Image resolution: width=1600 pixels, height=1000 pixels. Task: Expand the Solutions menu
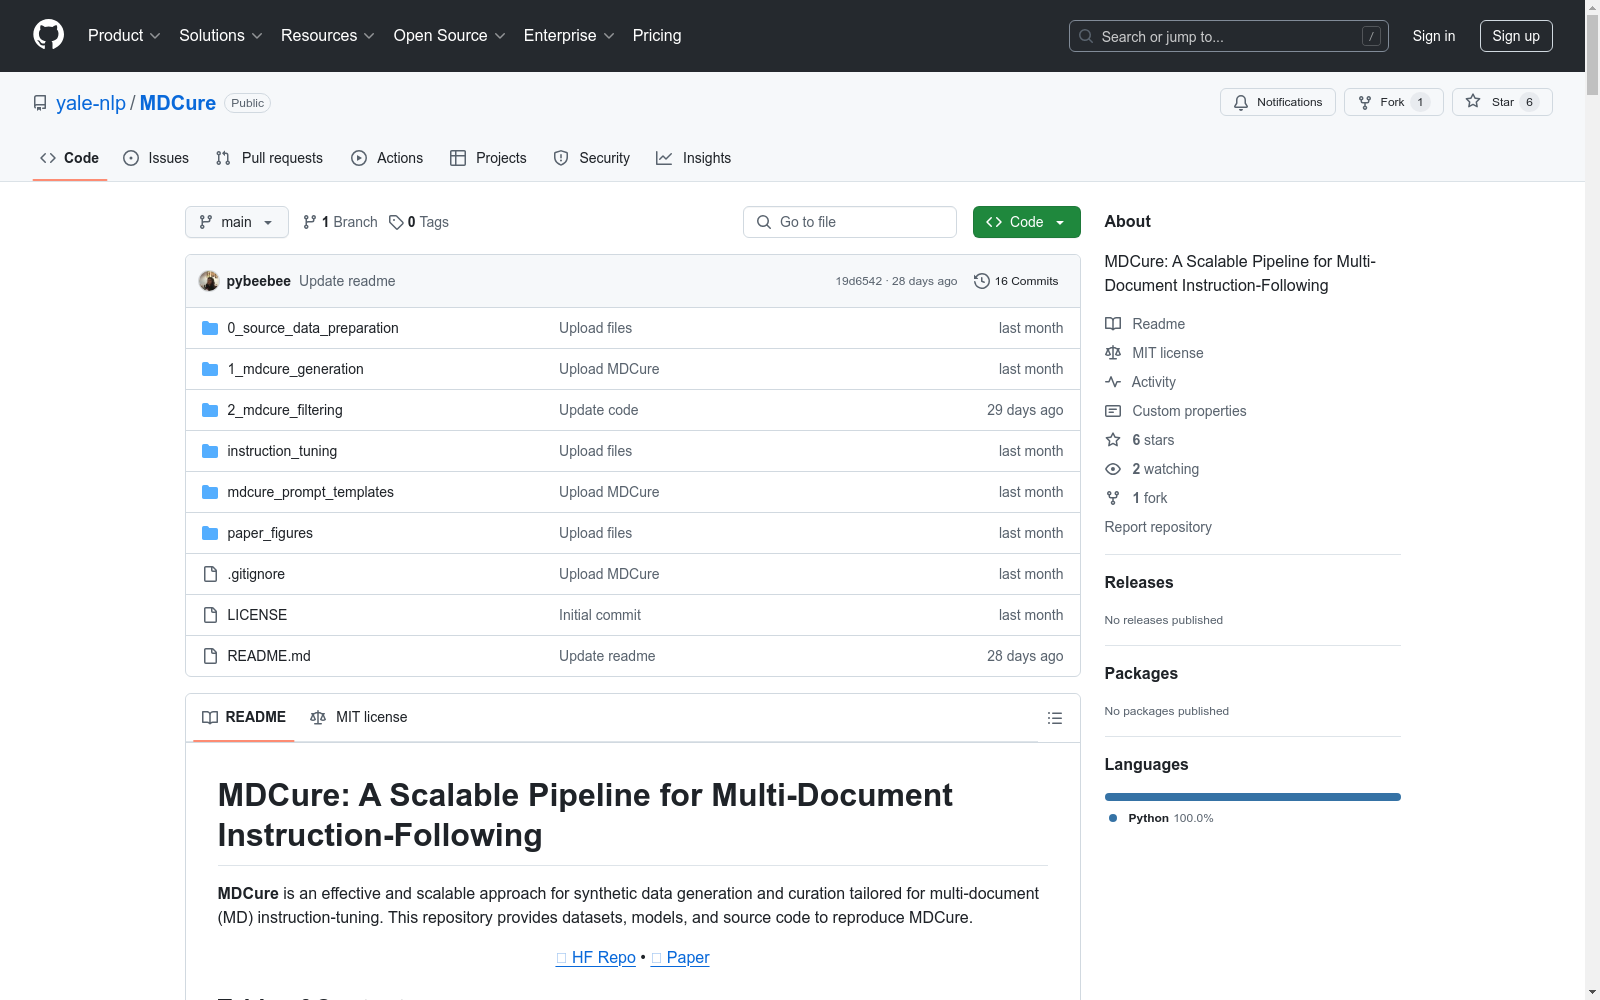[x=221, y=36]
